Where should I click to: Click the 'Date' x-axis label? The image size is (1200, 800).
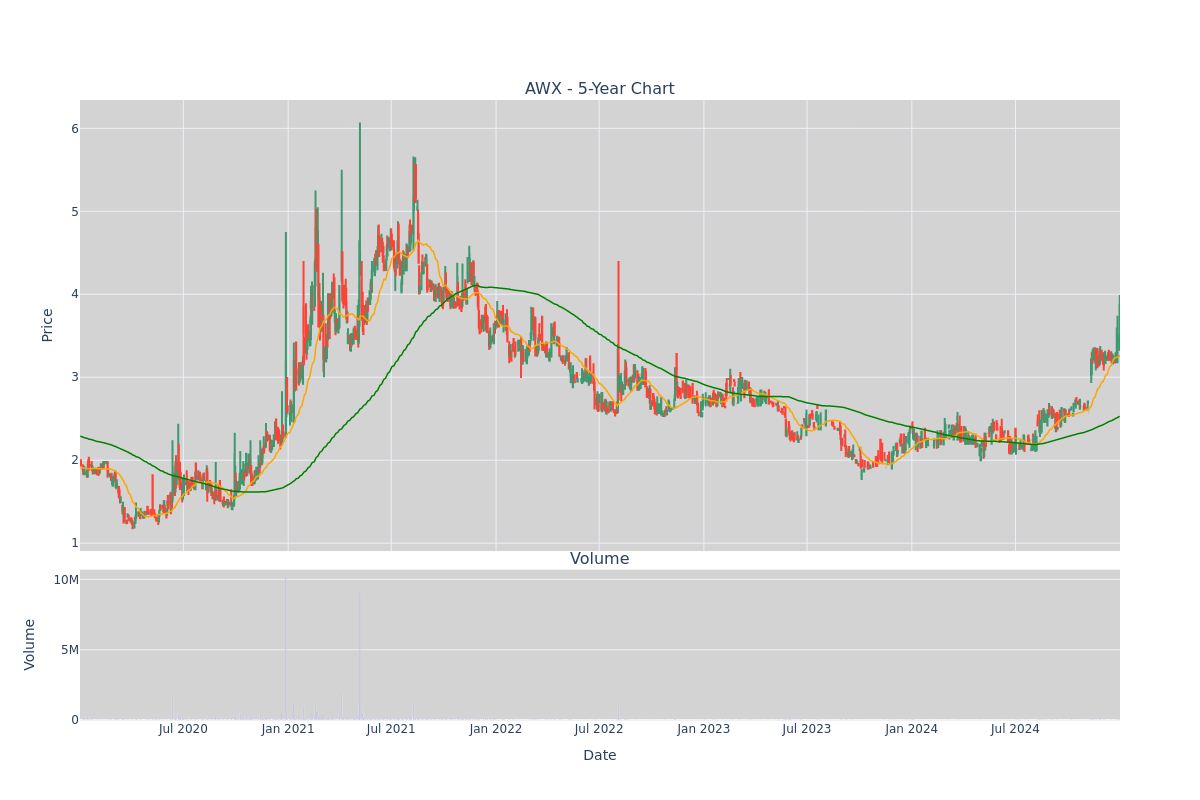click(599, 755)
